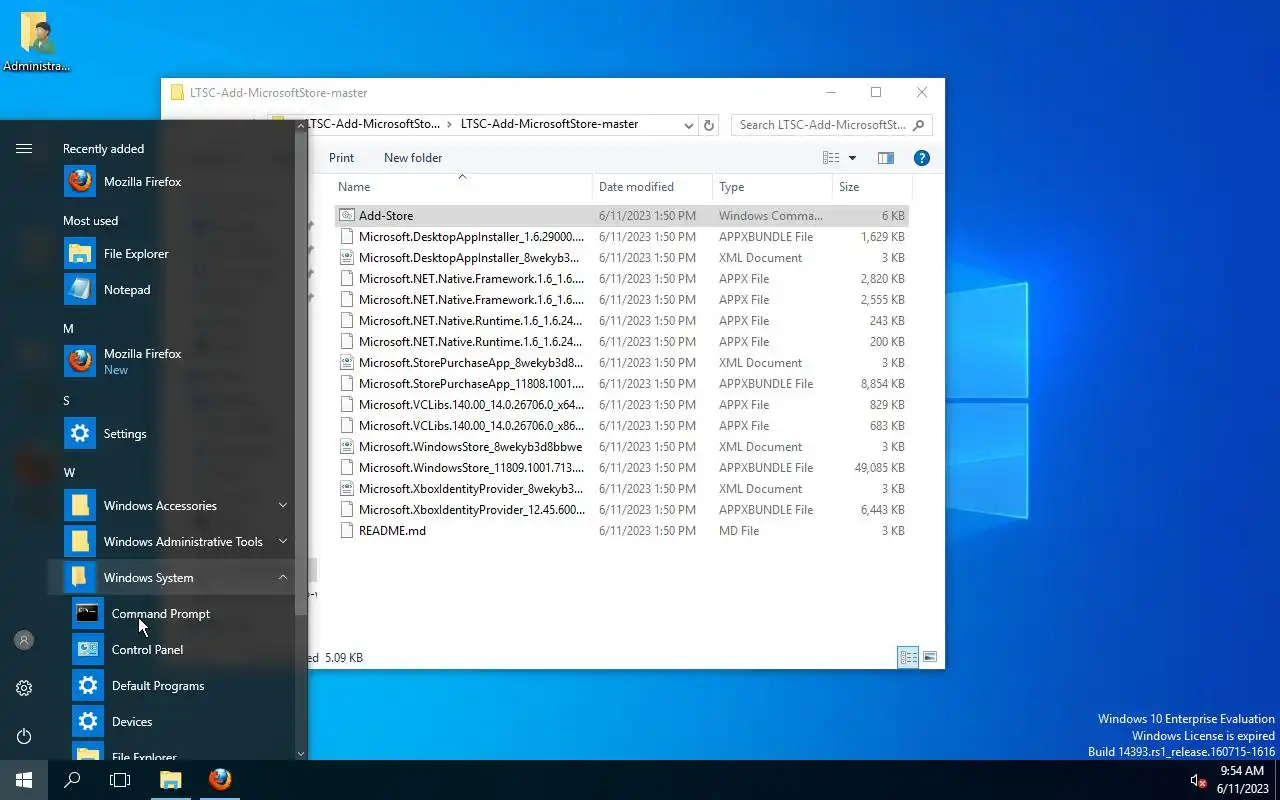1280x800 pixels.
Task: Select Microsoft.StorePurchaseApp_11808 bundle file
Action: pos(621,384)
